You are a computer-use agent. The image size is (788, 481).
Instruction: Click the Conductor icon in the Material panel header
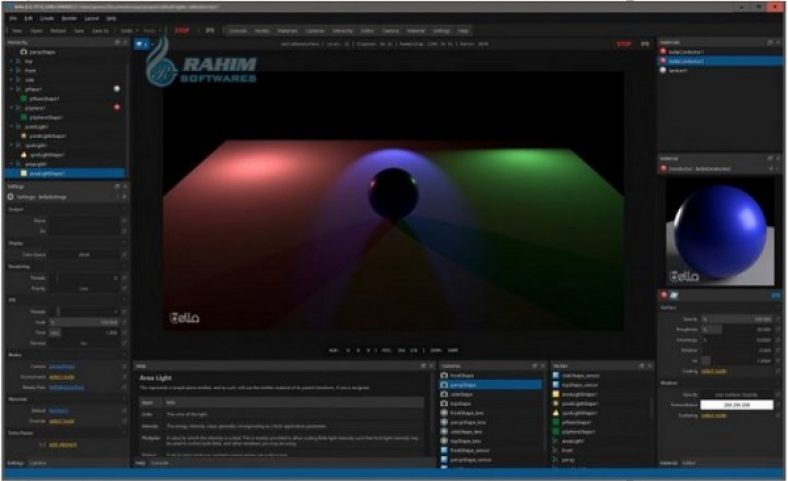pos(663,169)
